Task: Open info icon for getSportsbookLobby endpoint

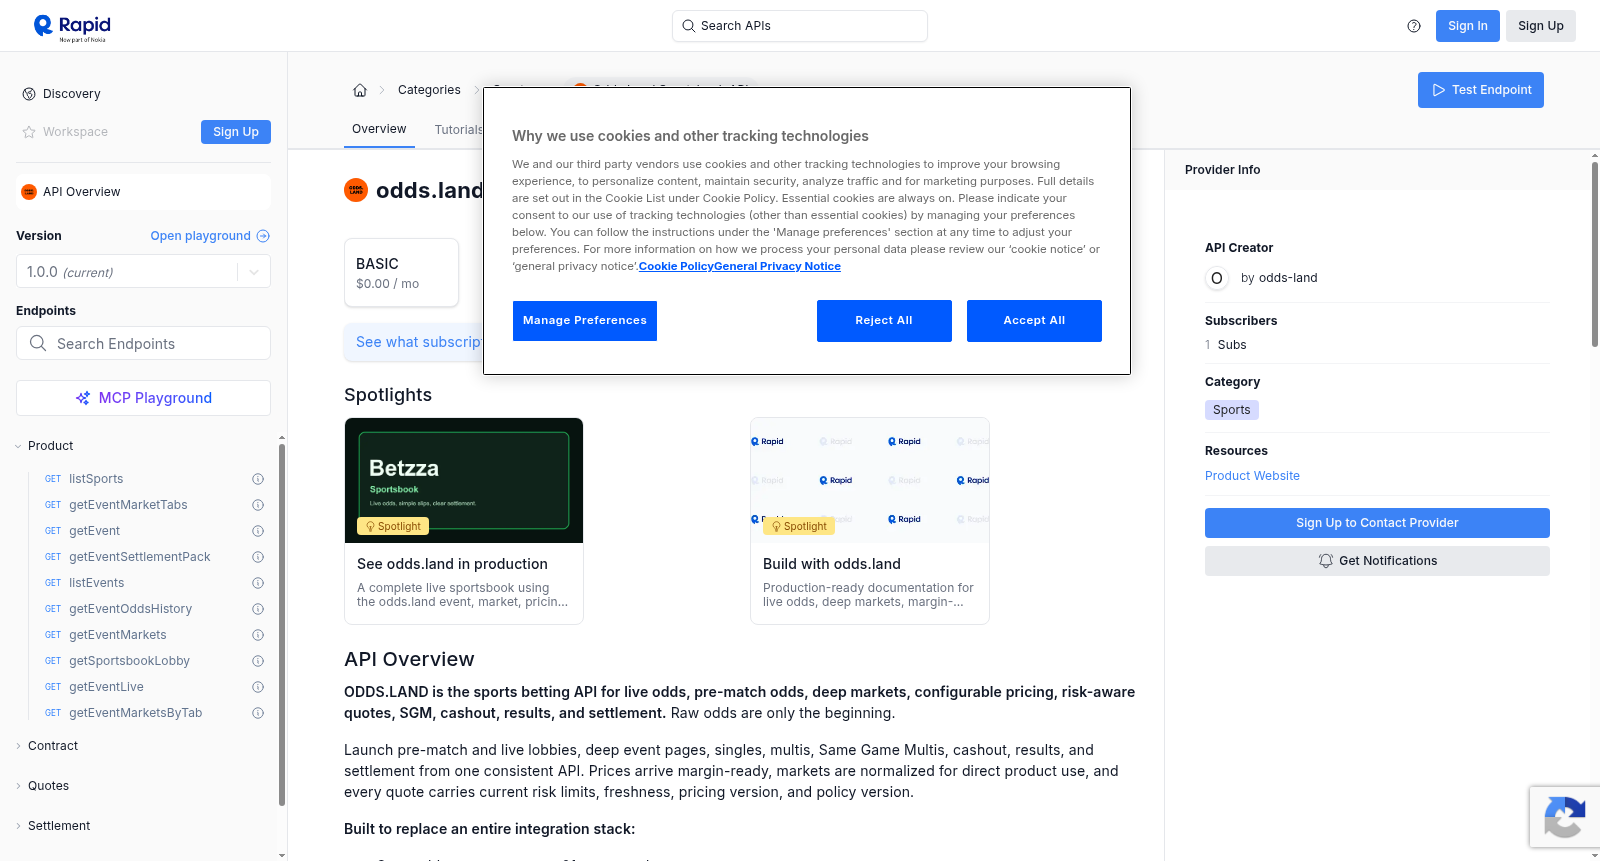Action: coord(258,661)
